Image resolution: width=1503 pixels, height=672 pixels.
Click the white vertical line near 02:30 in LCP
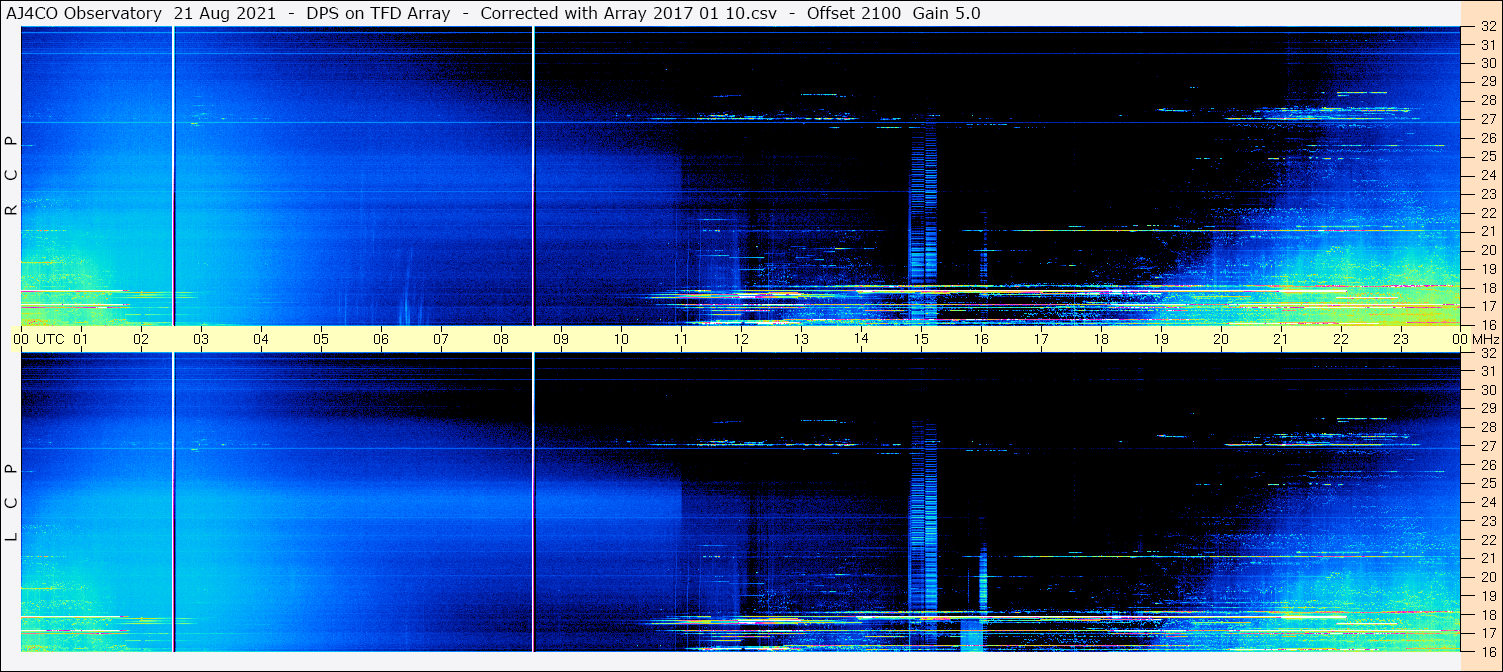tap(173, 502)
